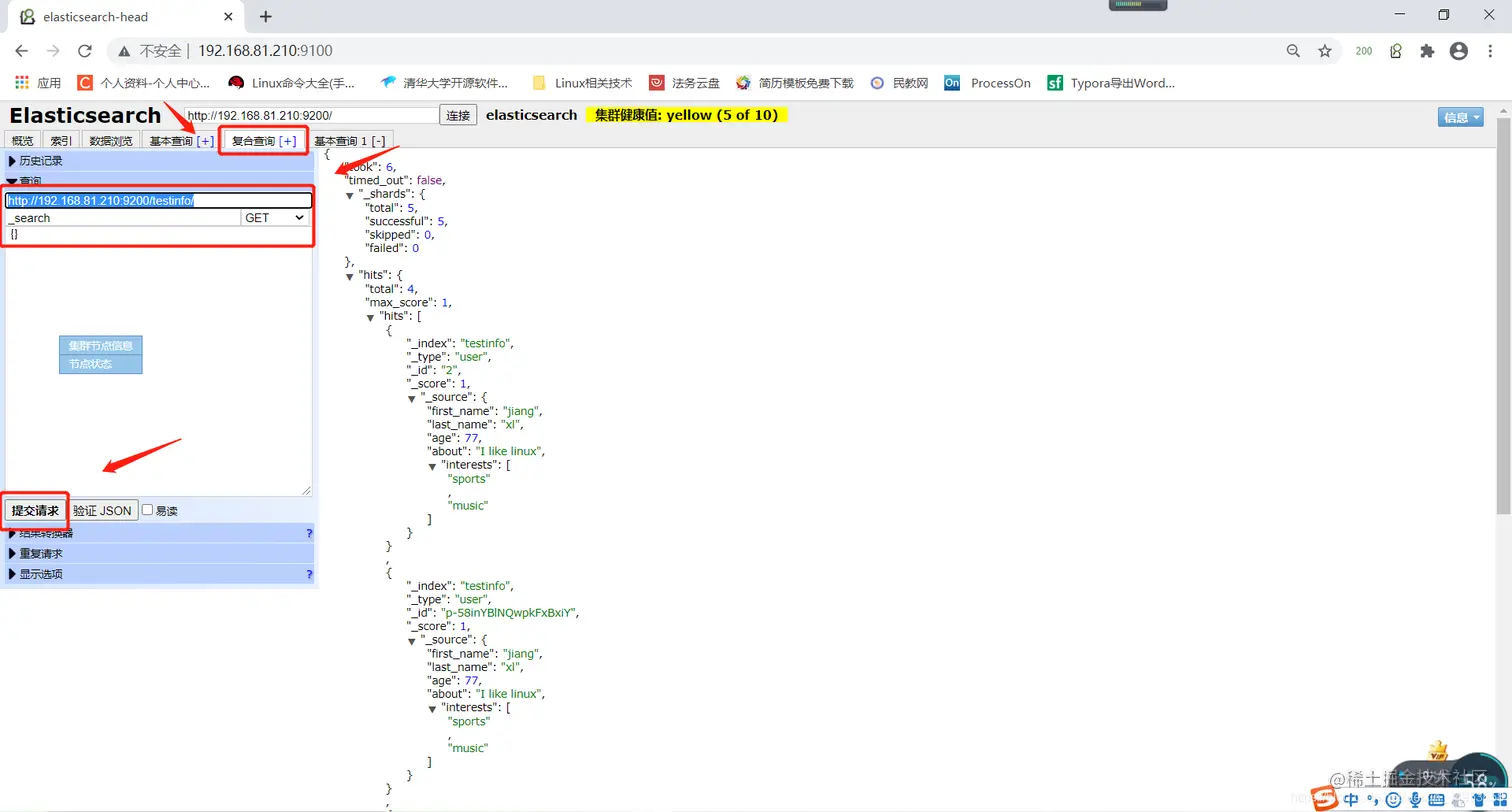
Task: Close the elasticsearch-head browser tab
Action: [x=229, y=17]
